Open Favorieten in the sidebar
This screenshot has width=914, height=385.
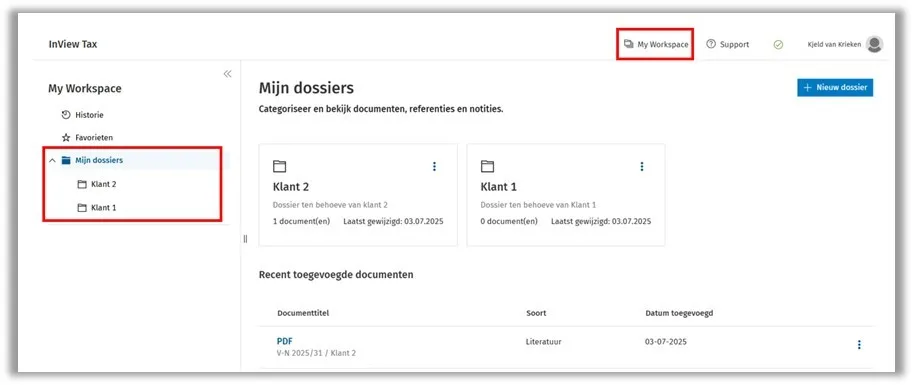(x=94, y=138)
